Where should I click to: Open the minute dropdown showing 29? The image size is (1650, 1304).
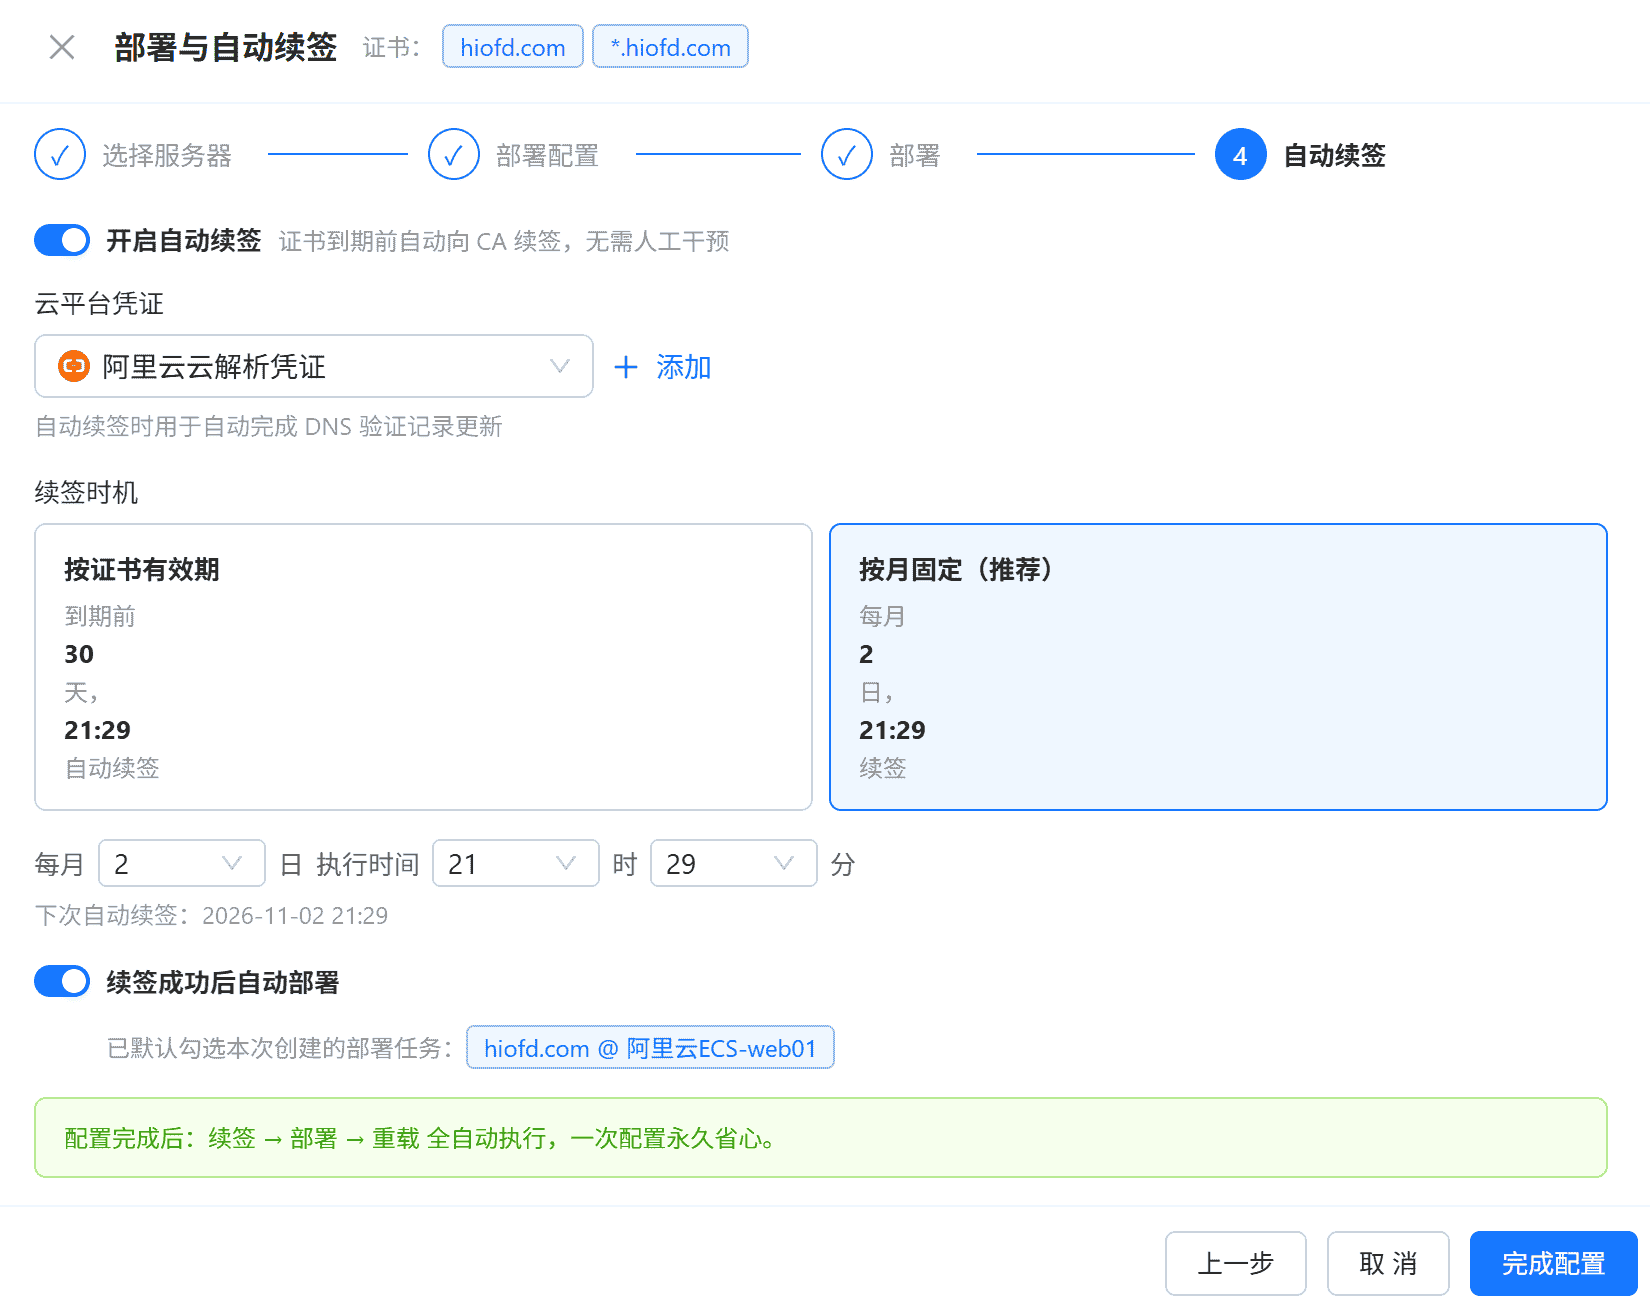[734, 863]
